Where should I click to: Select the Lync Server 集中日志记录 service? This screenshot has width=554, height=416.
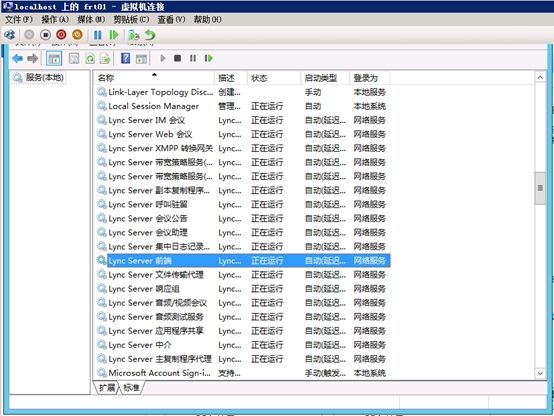click(242, 247)
